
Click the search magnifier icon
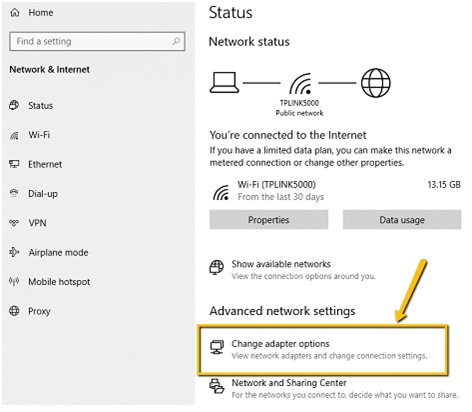tap(176, 41)
